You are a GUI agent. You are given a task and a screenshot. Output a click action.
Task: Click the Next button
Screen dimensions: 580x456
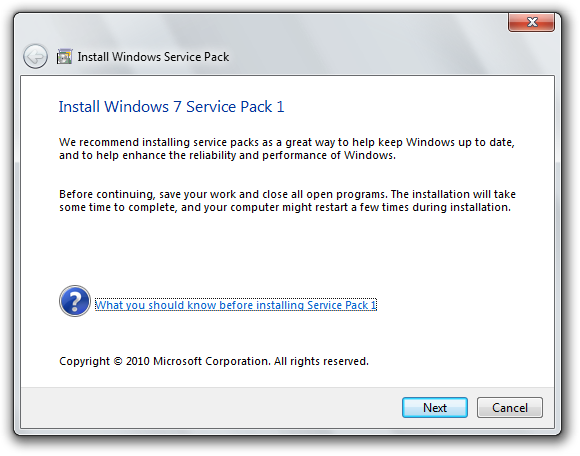[435, 408]
